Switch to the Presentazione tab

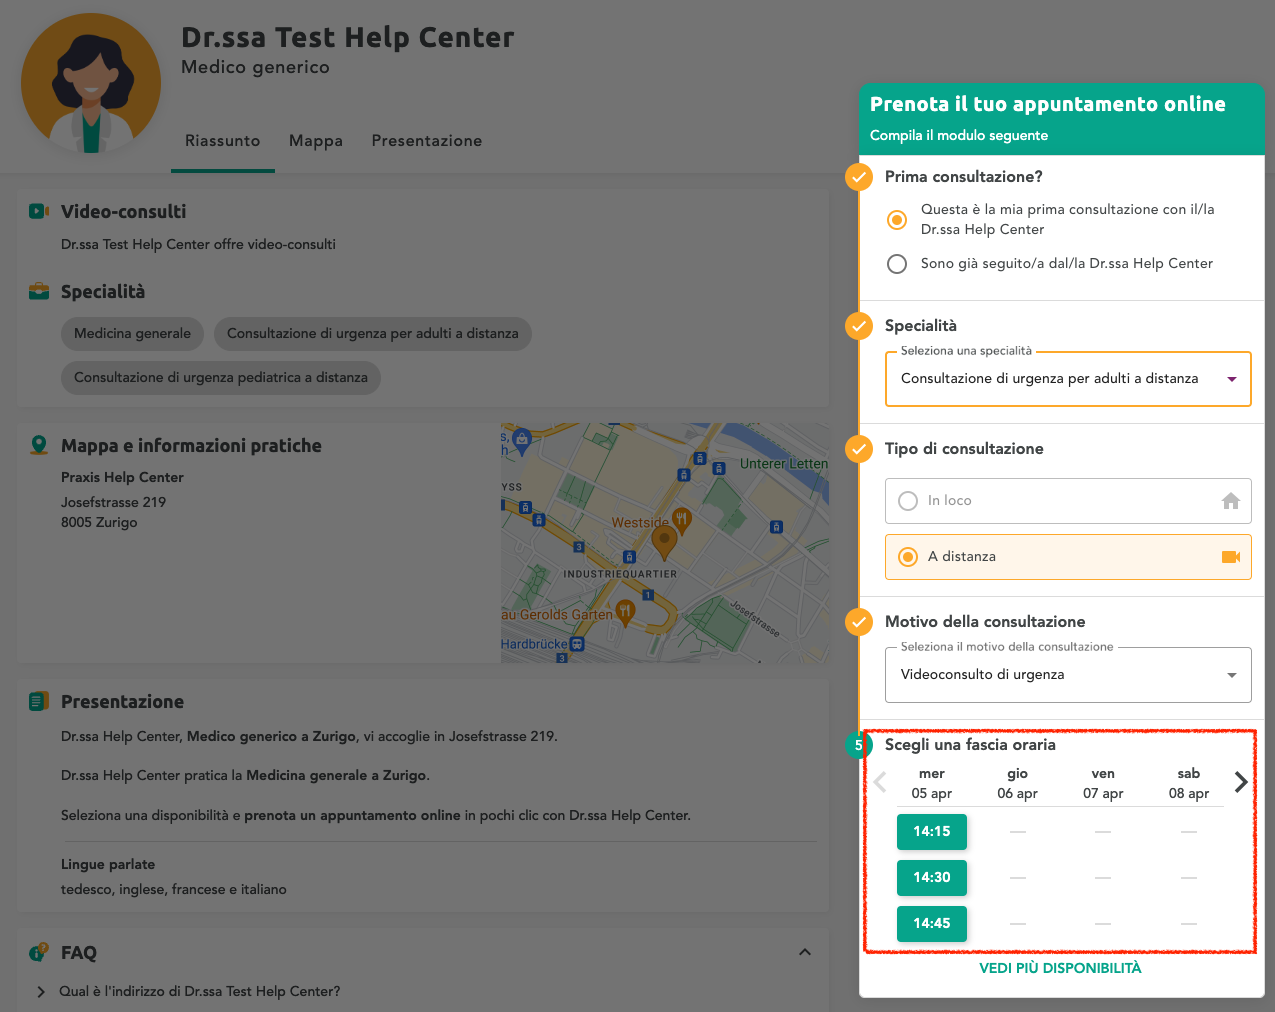tap(426, 141)
